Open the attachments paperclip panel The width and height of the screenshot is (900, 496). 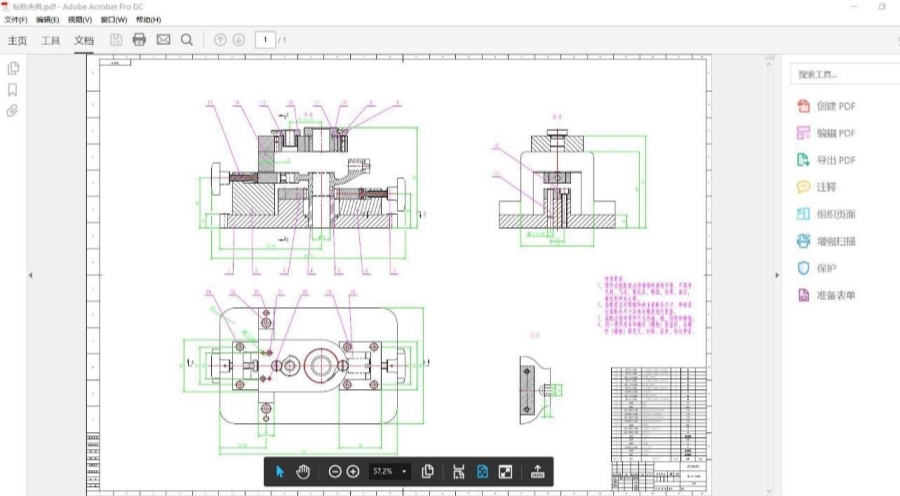point(12,111)
